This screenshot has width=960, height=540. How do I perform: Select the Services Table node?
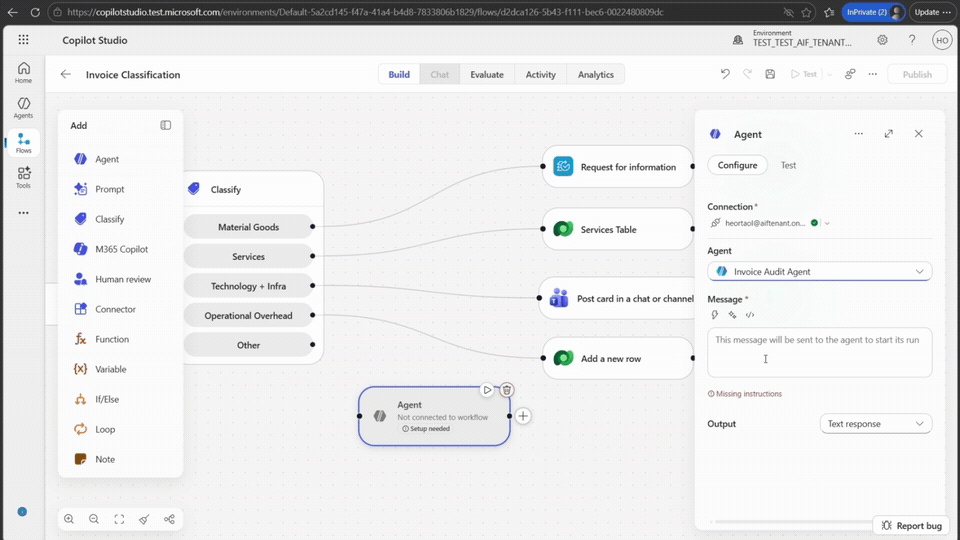click(618, 229)
